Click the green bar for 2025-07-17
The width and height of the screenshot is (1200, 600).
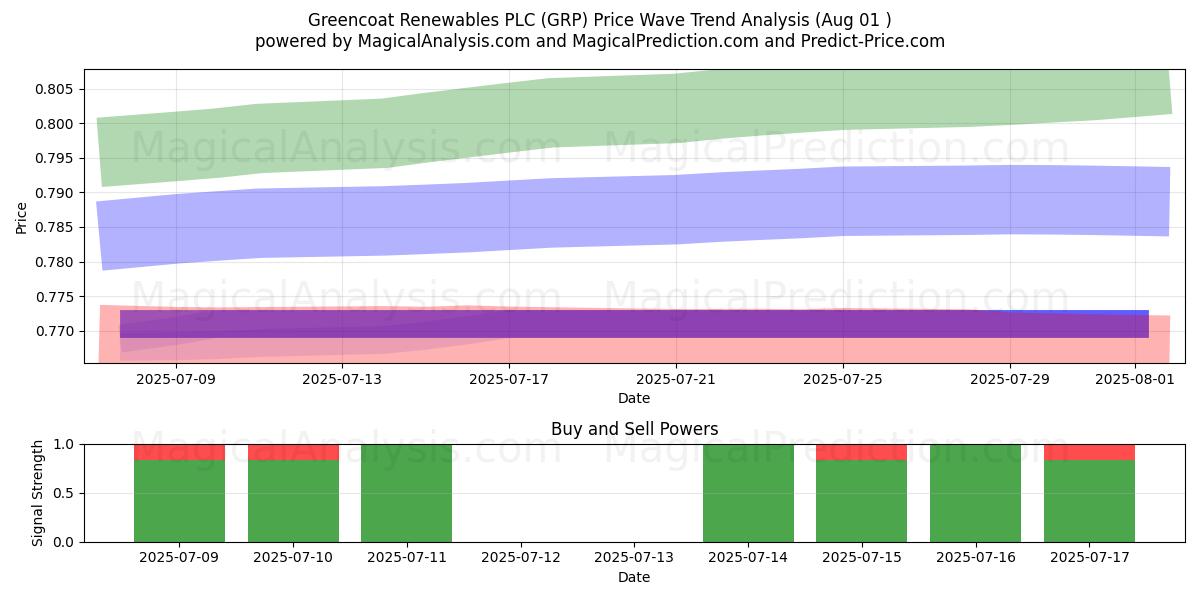coord(1089,501)
